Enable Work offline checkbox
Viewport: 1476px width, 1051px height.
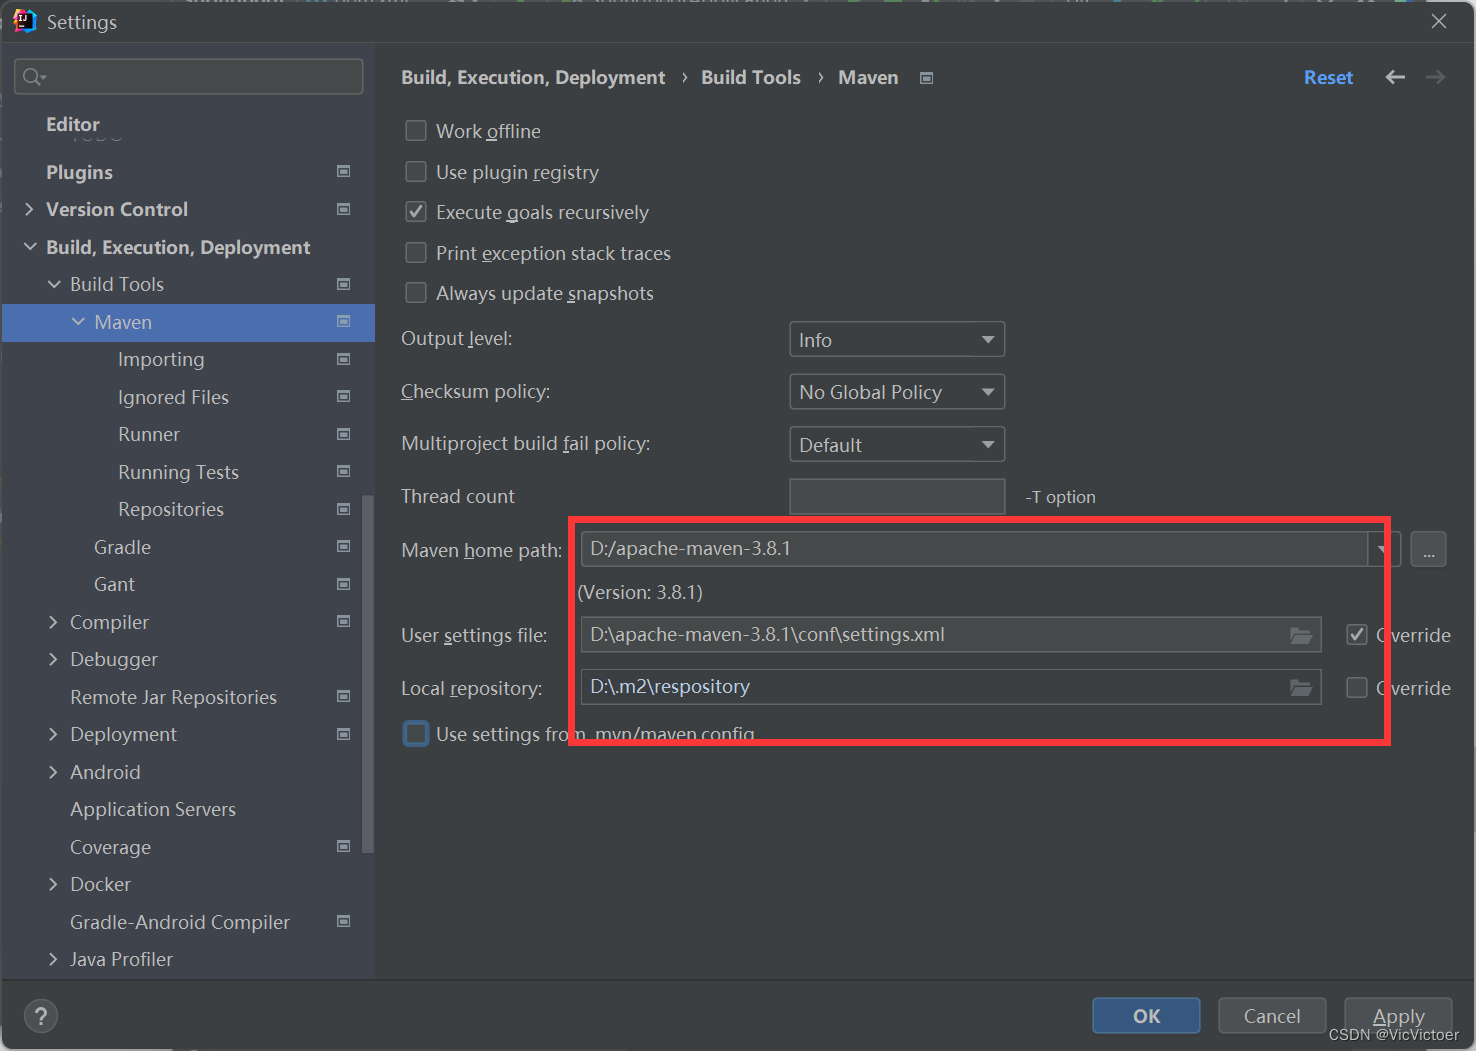416,131
